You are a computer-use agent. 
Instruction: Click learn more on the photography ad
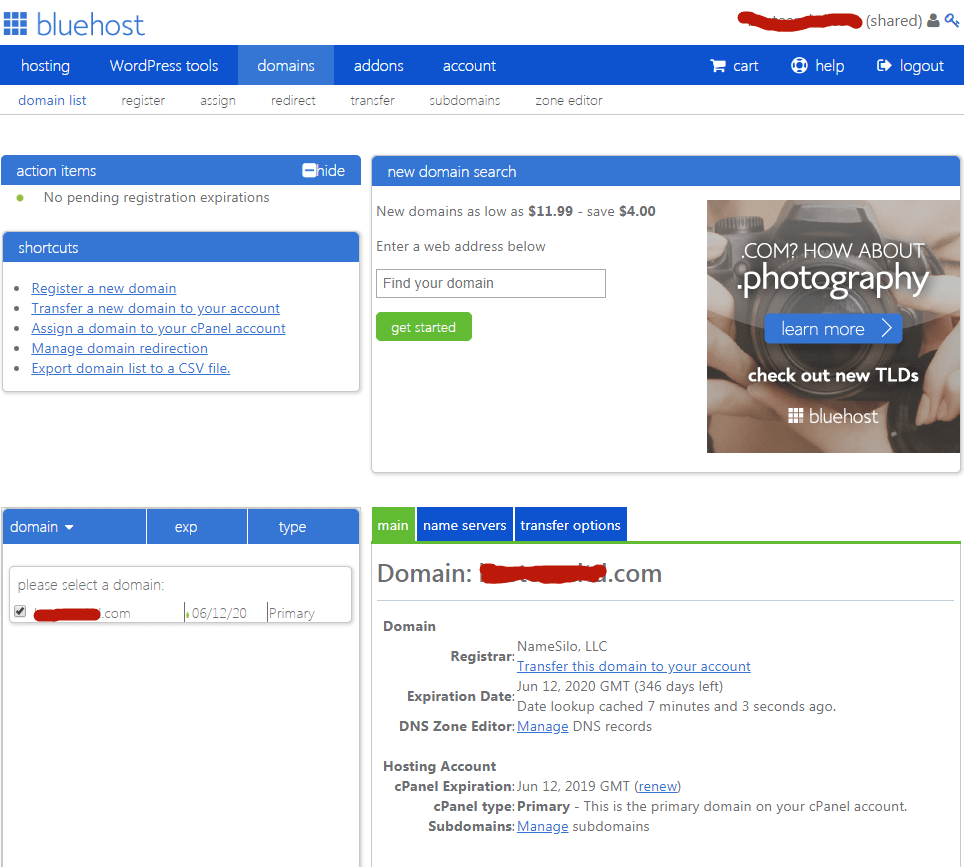pos(833,329)
